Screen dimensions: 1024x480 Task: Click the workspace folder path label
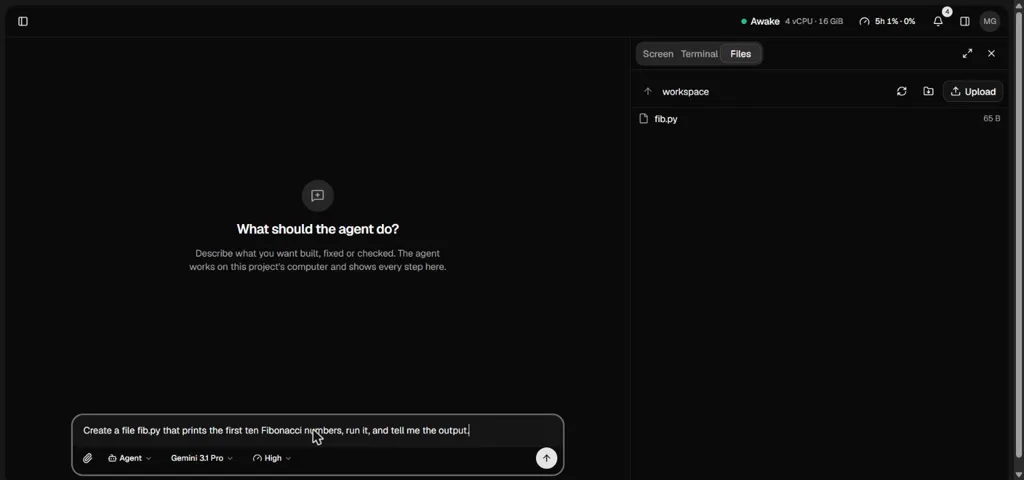685,92
